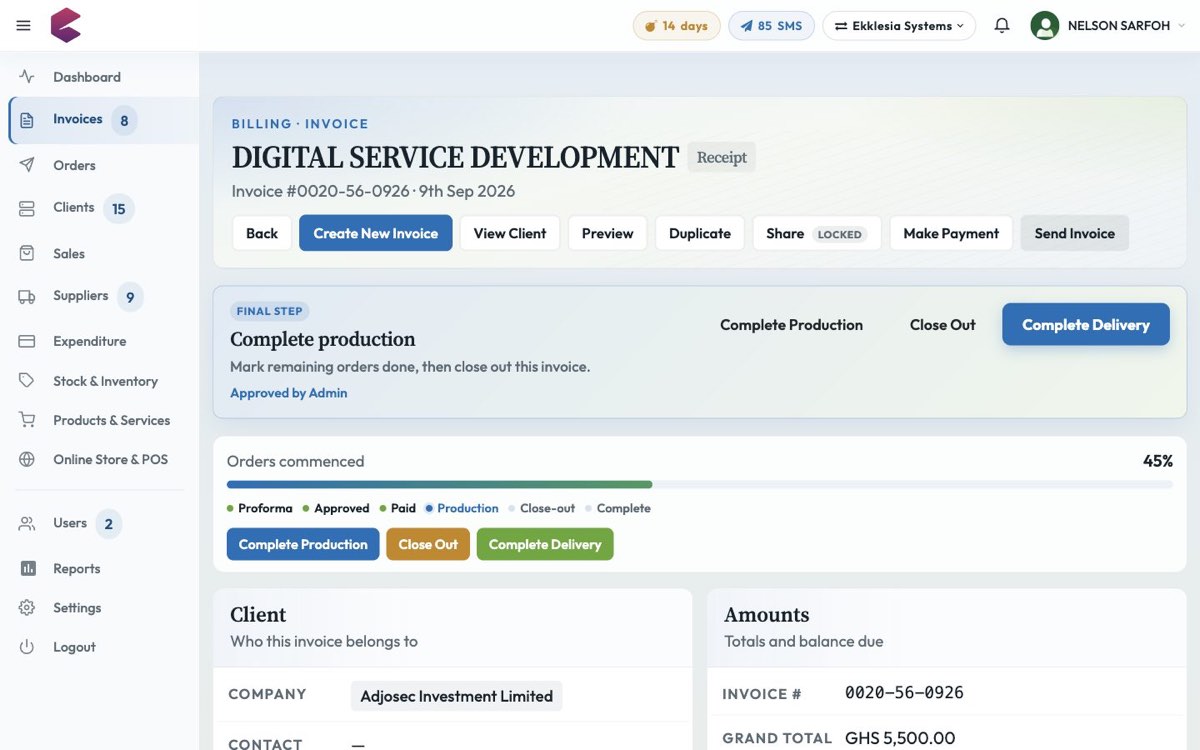This screenshot has height=750, width=1200.
Task: Click the Users people icon
Action: [x=27, y=523]
